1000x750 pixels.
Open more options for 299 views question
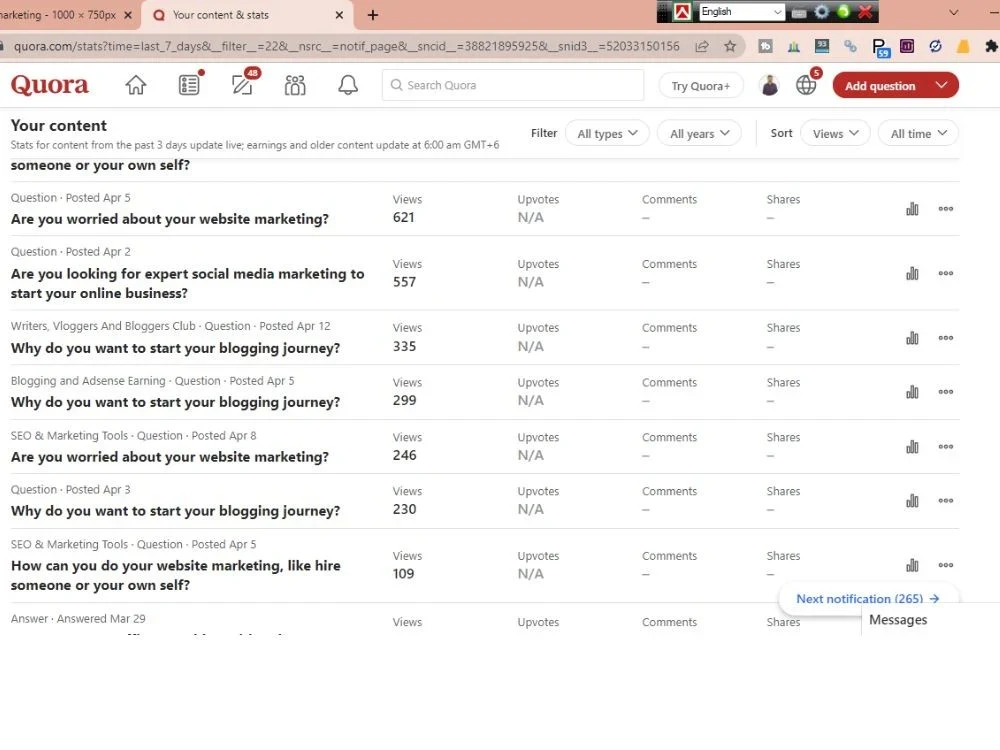point(946,392)
